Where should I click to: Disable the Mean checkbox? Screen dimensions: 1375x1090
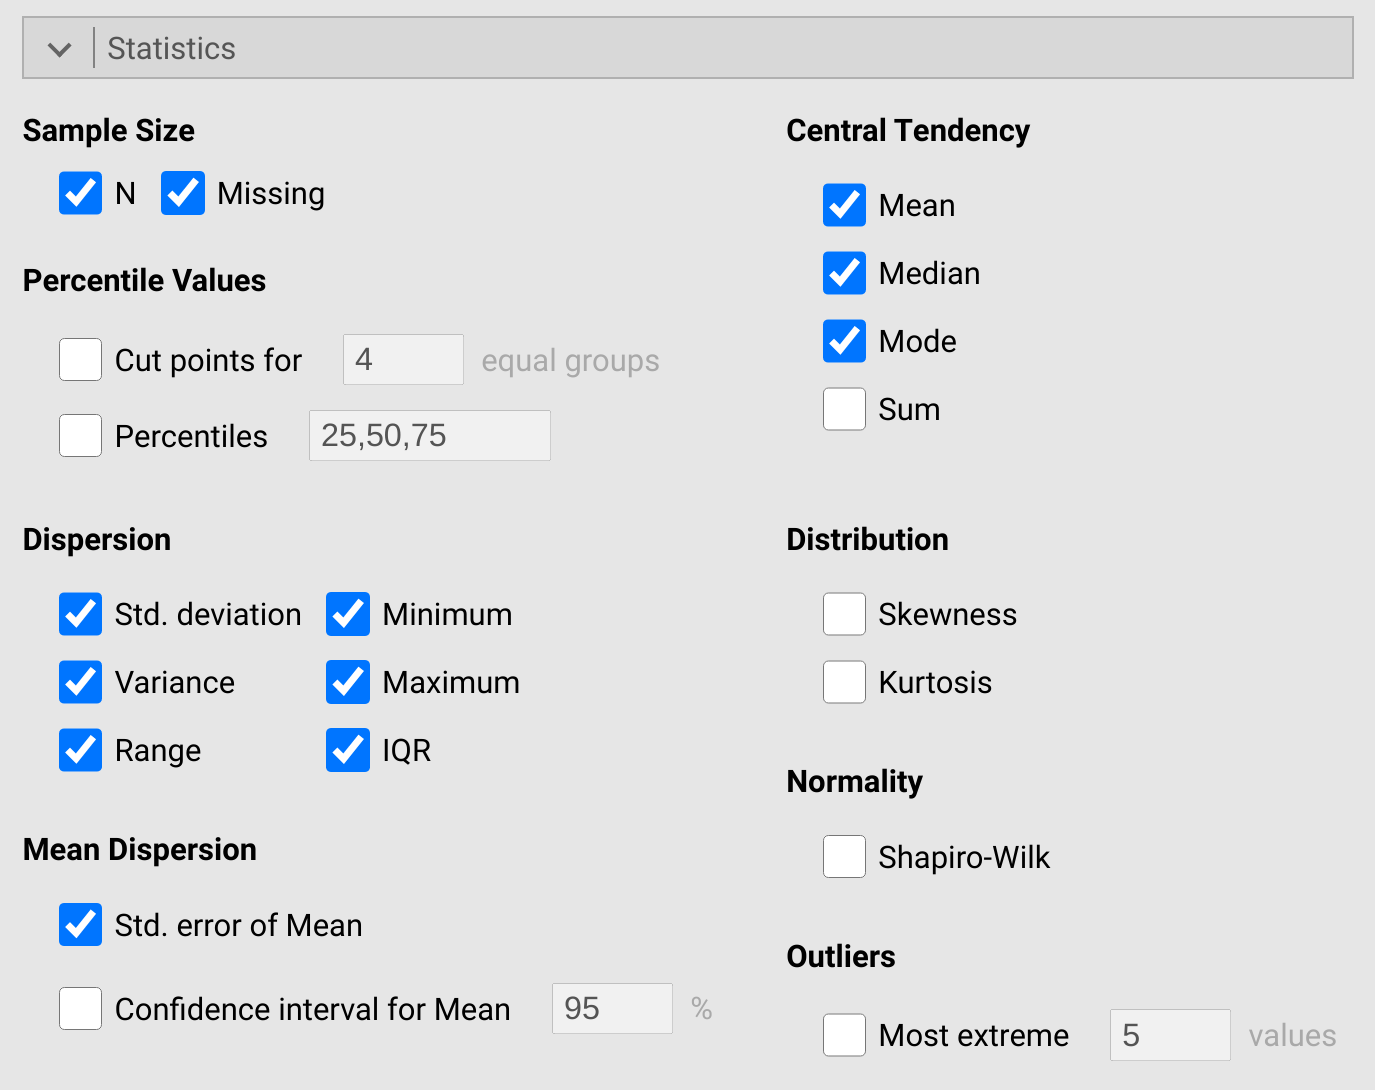click(844, 205)
